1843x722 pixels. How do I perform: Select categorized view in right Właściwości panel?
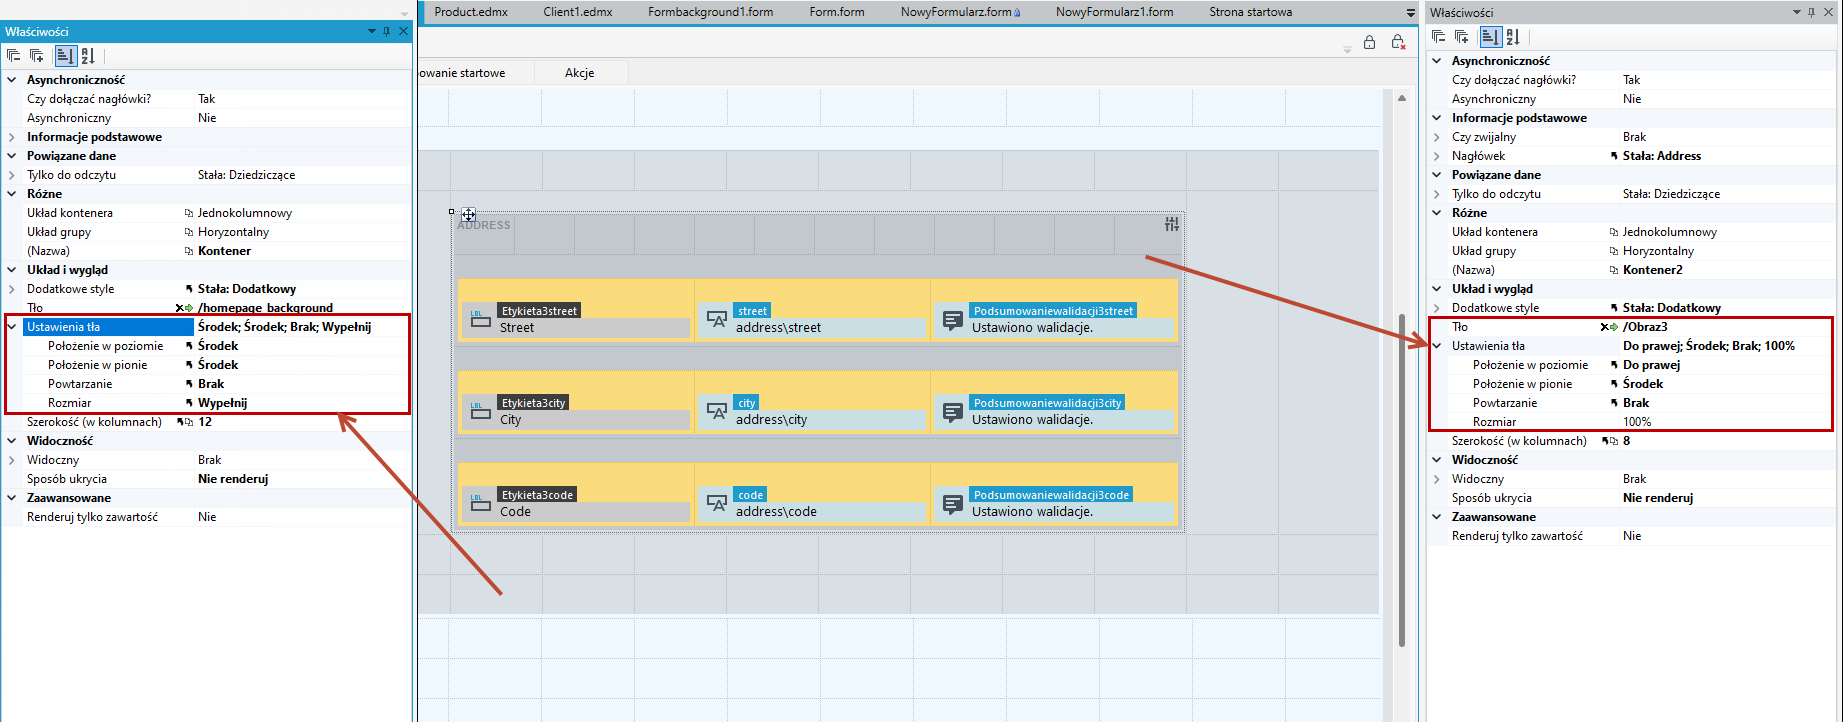click(1490, 37)
